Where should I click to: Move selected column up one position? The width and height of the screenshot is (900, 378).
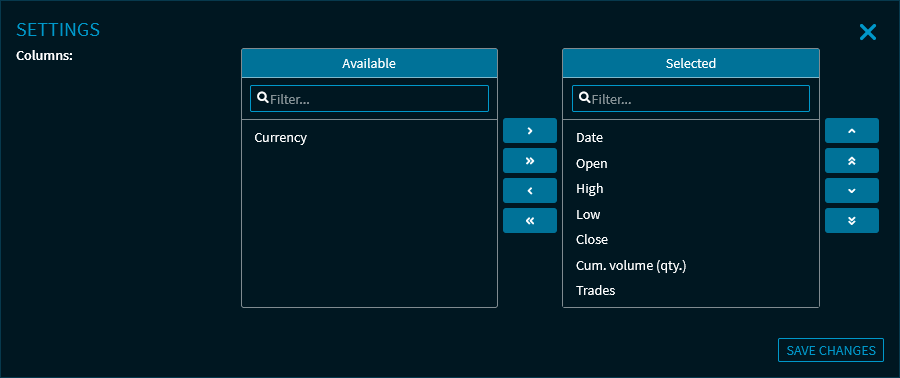point(852,131)
